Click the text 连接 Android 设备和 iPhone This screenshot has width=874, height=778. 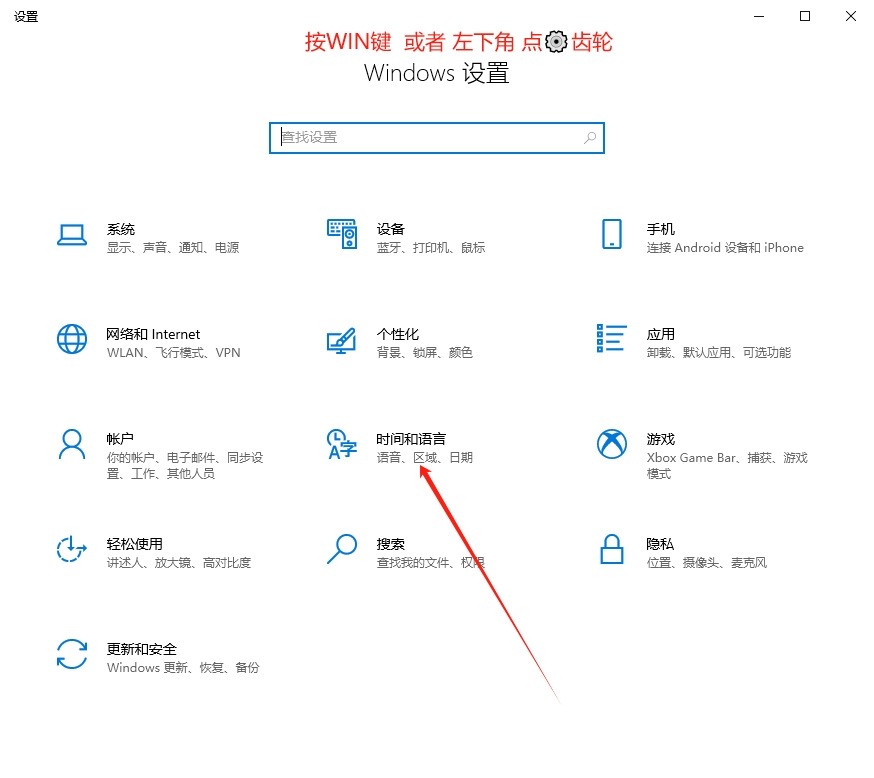(x=725, y=247)
